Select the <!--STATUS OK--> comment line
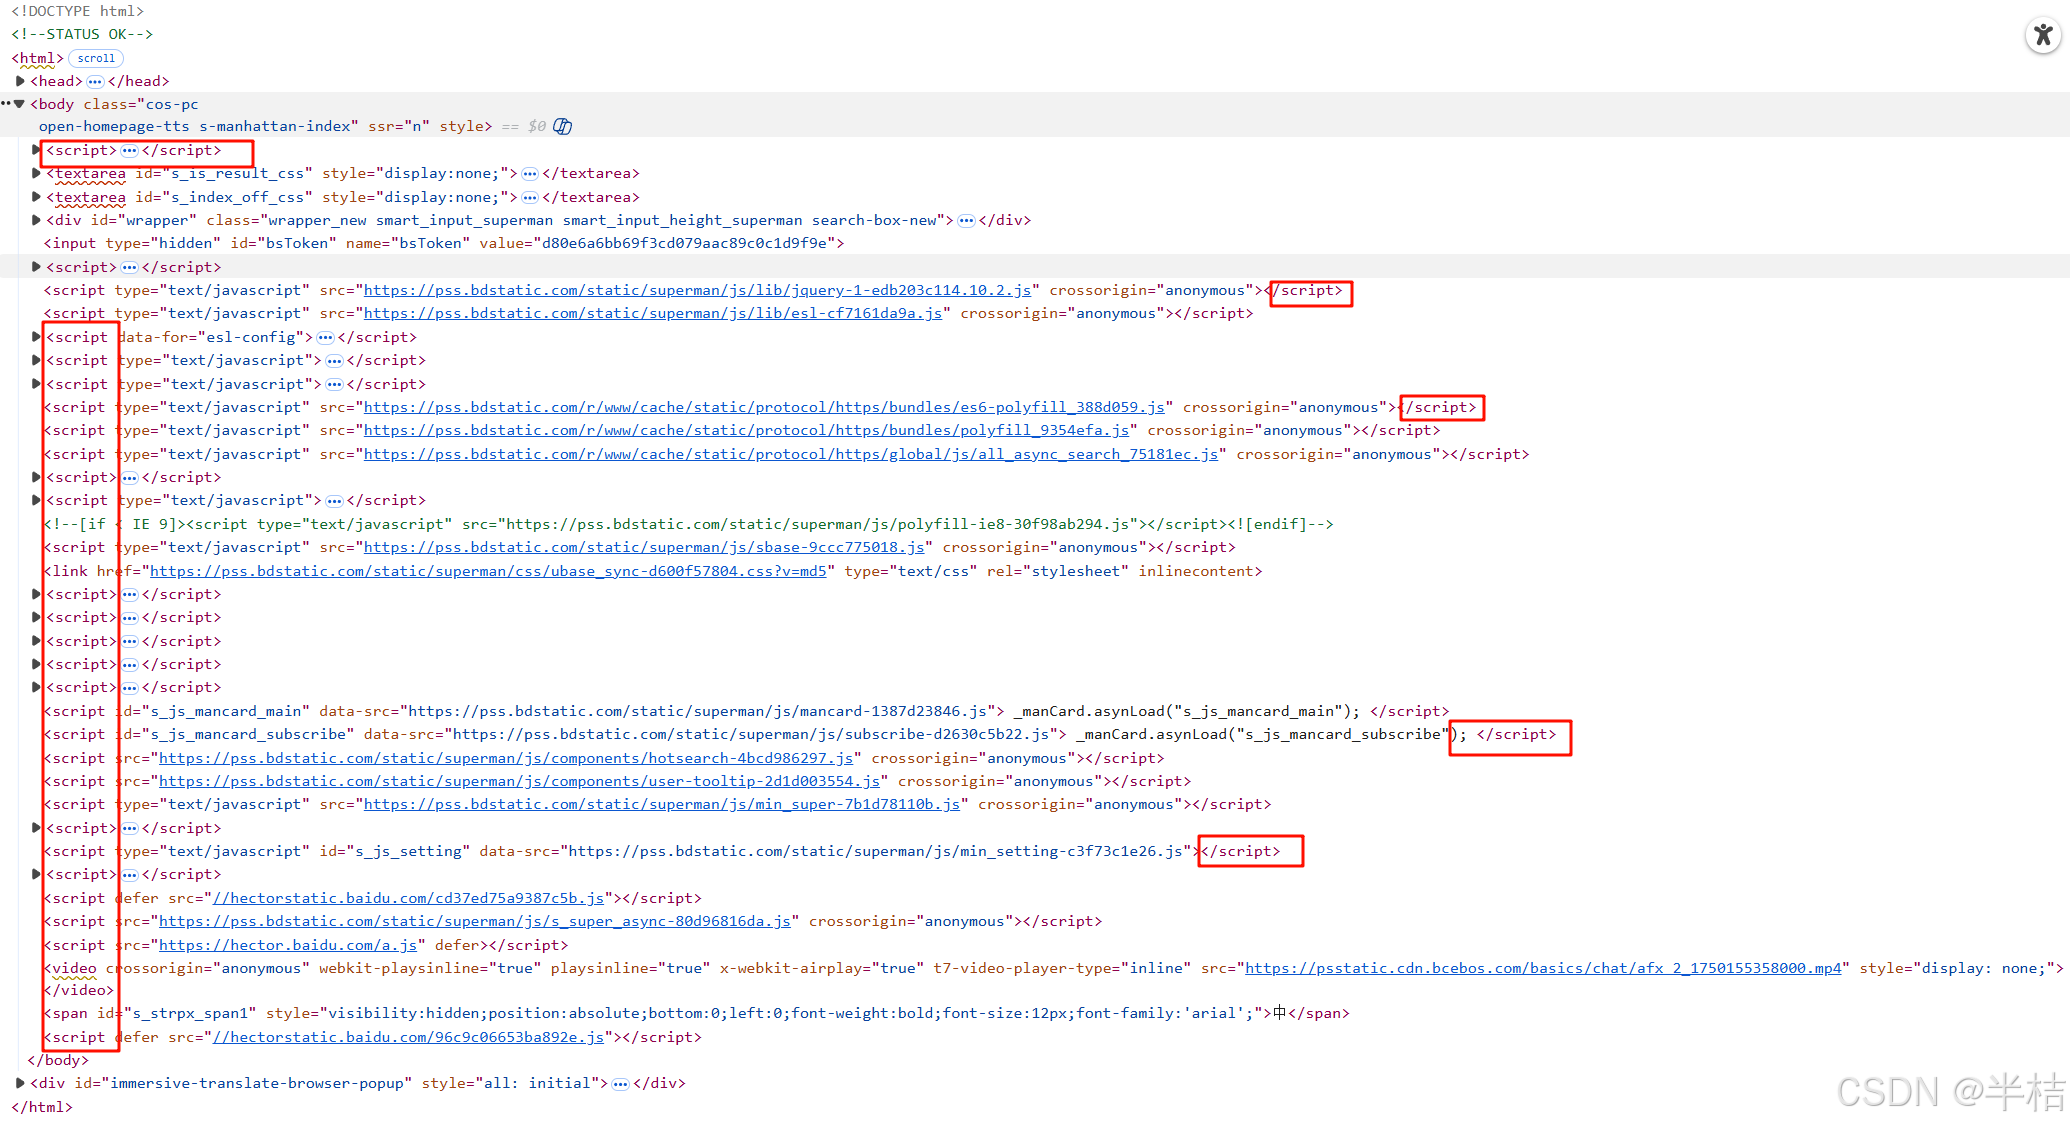 coord(82,34)
